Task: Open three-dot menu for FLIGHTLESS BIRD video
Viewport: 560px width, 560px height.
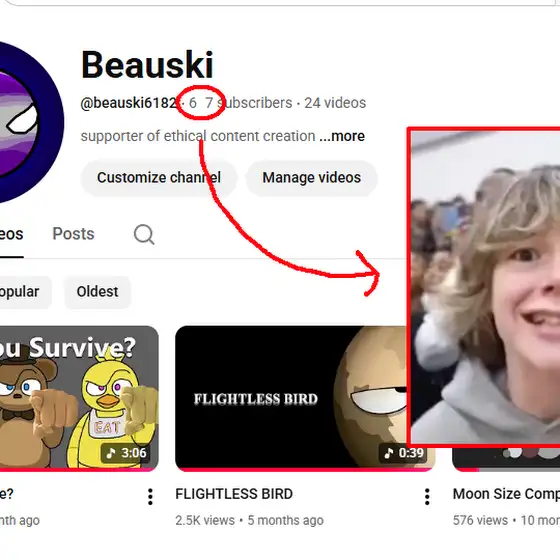Action: [427, 496]
